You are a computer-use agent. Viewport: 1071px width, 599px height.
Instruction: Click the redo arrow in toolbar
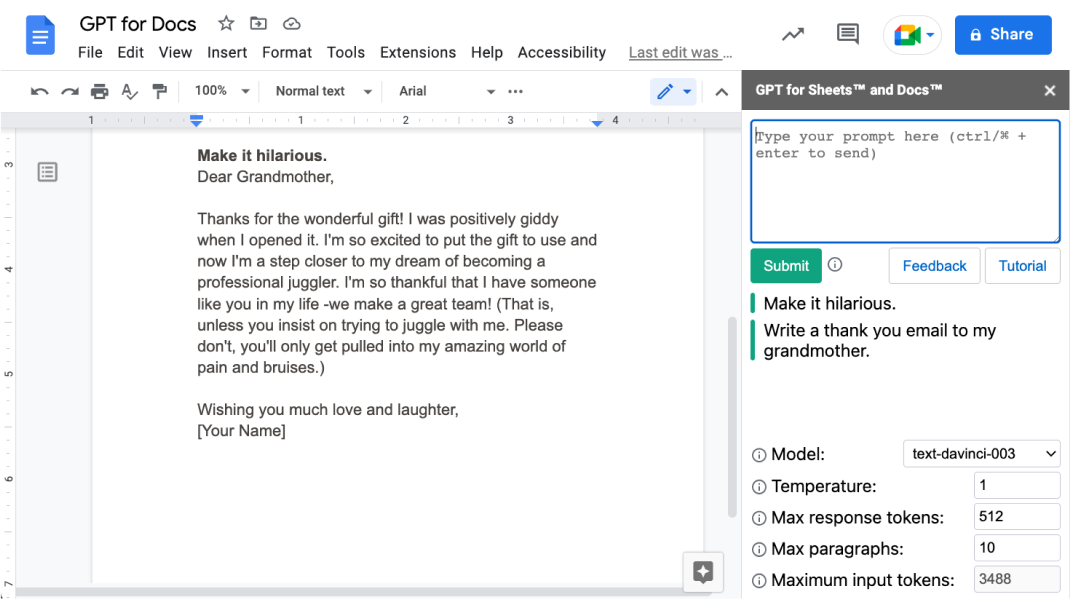tap(69, 91)
